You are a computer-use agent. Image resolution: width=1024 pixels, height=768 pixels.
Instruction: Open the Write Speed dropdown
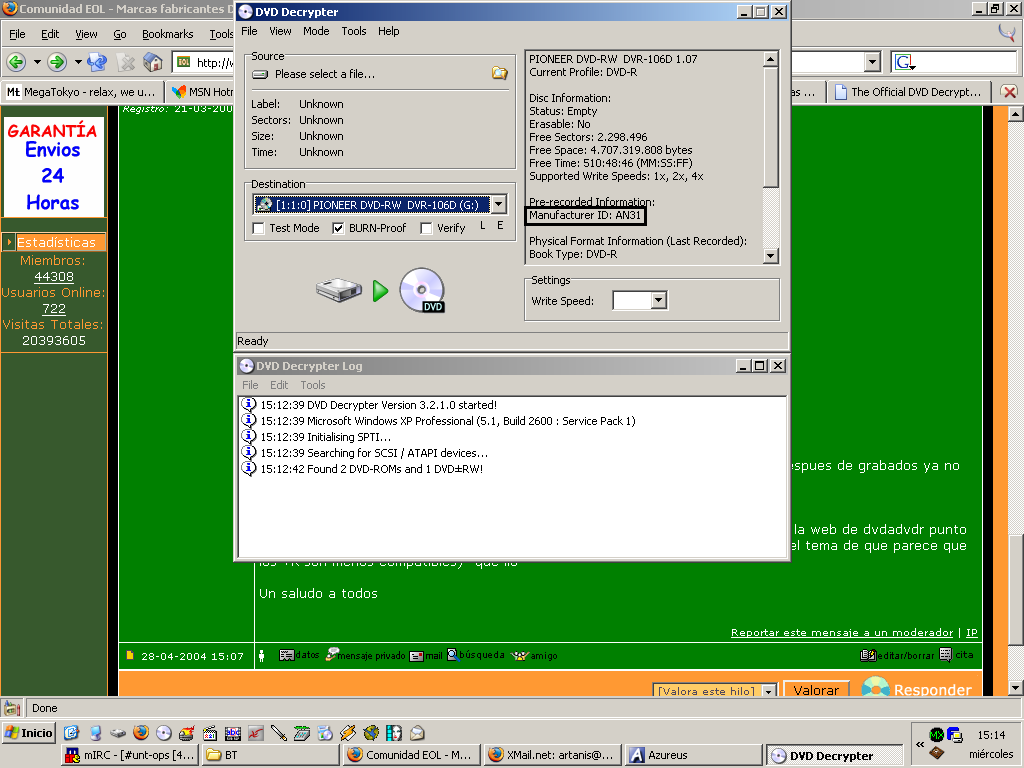(658, 300)
